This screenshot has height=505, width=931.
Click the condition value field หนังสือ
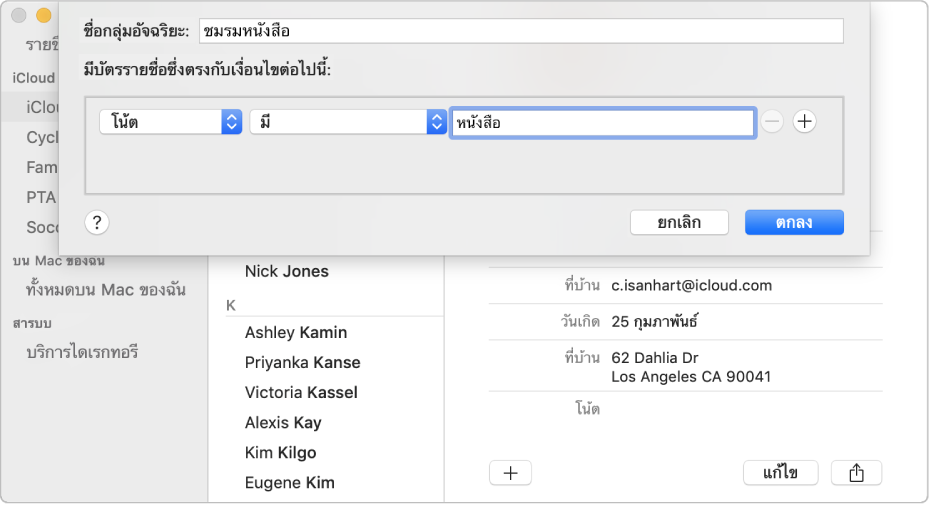(603, 122)
